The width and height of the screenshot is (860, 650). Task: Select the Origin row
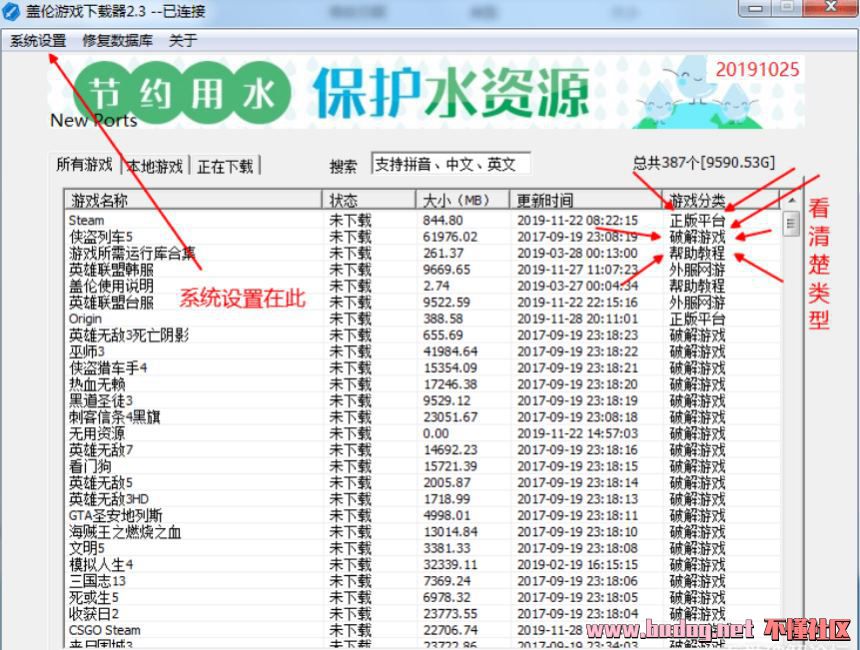click(x=422, y=319)
